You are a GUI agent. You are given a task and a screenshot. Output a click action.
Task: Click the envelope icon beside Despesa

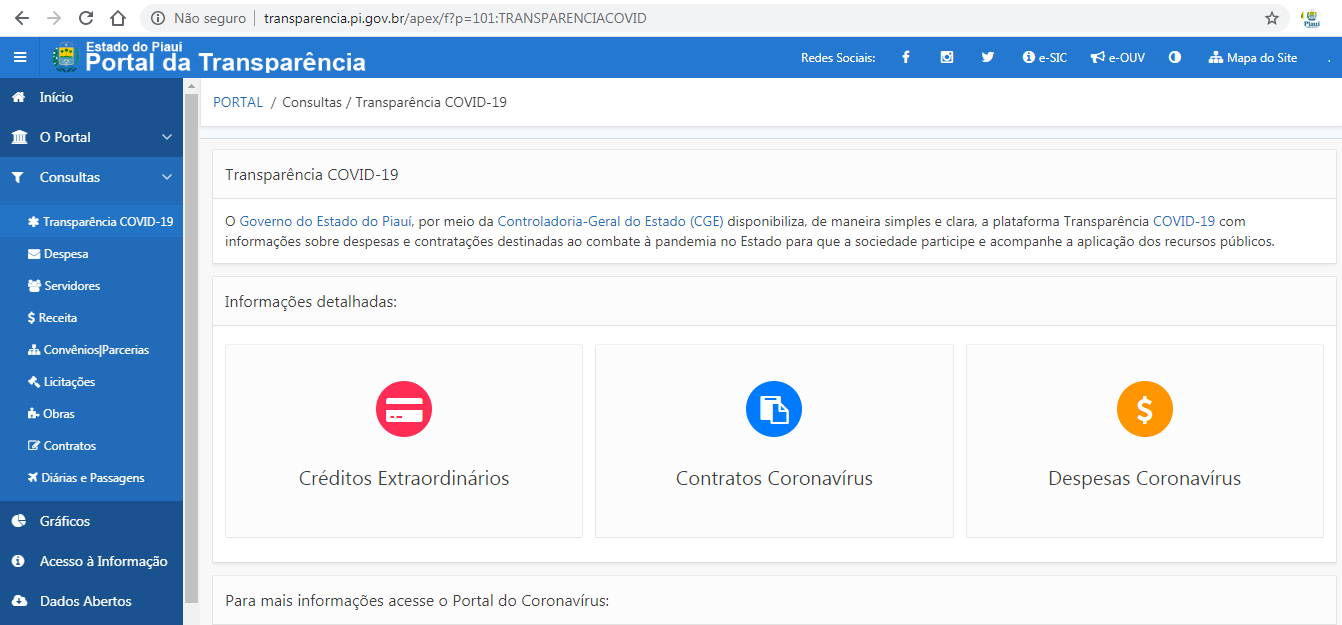[34, 254]
